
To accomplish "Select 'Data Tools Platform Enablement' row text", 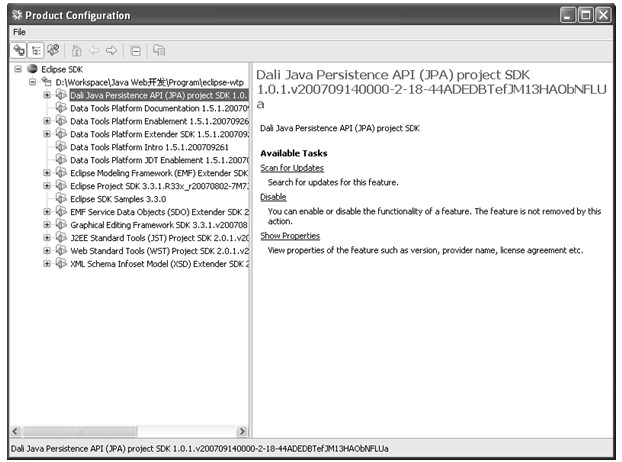I will coord(159,121).
